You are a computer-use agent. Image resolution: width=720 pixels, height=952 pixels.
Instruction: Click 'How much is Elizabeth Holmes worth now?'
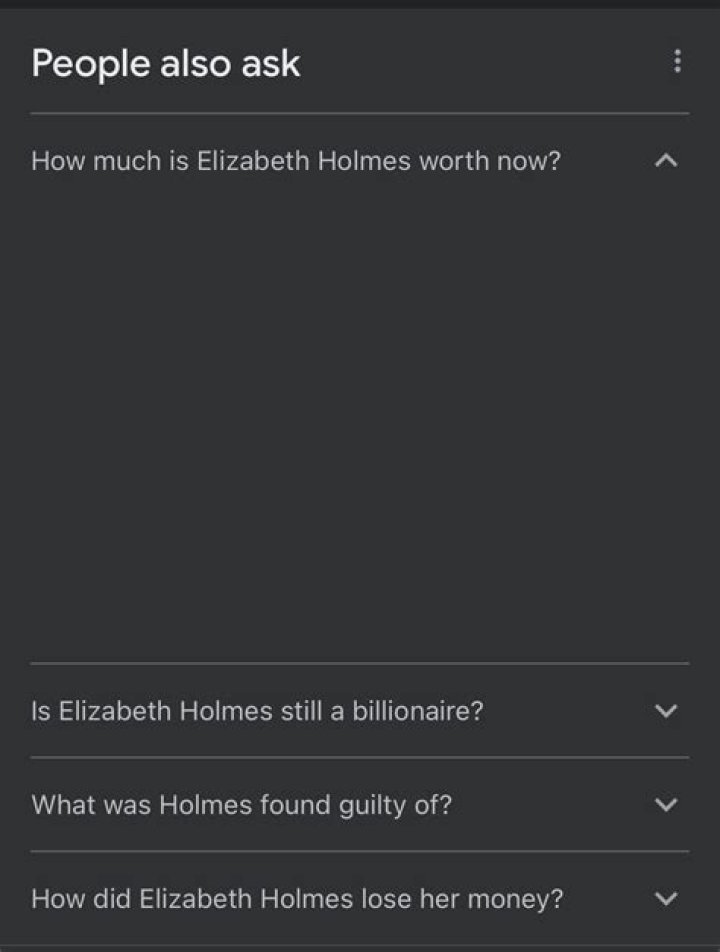click(296, 159)
